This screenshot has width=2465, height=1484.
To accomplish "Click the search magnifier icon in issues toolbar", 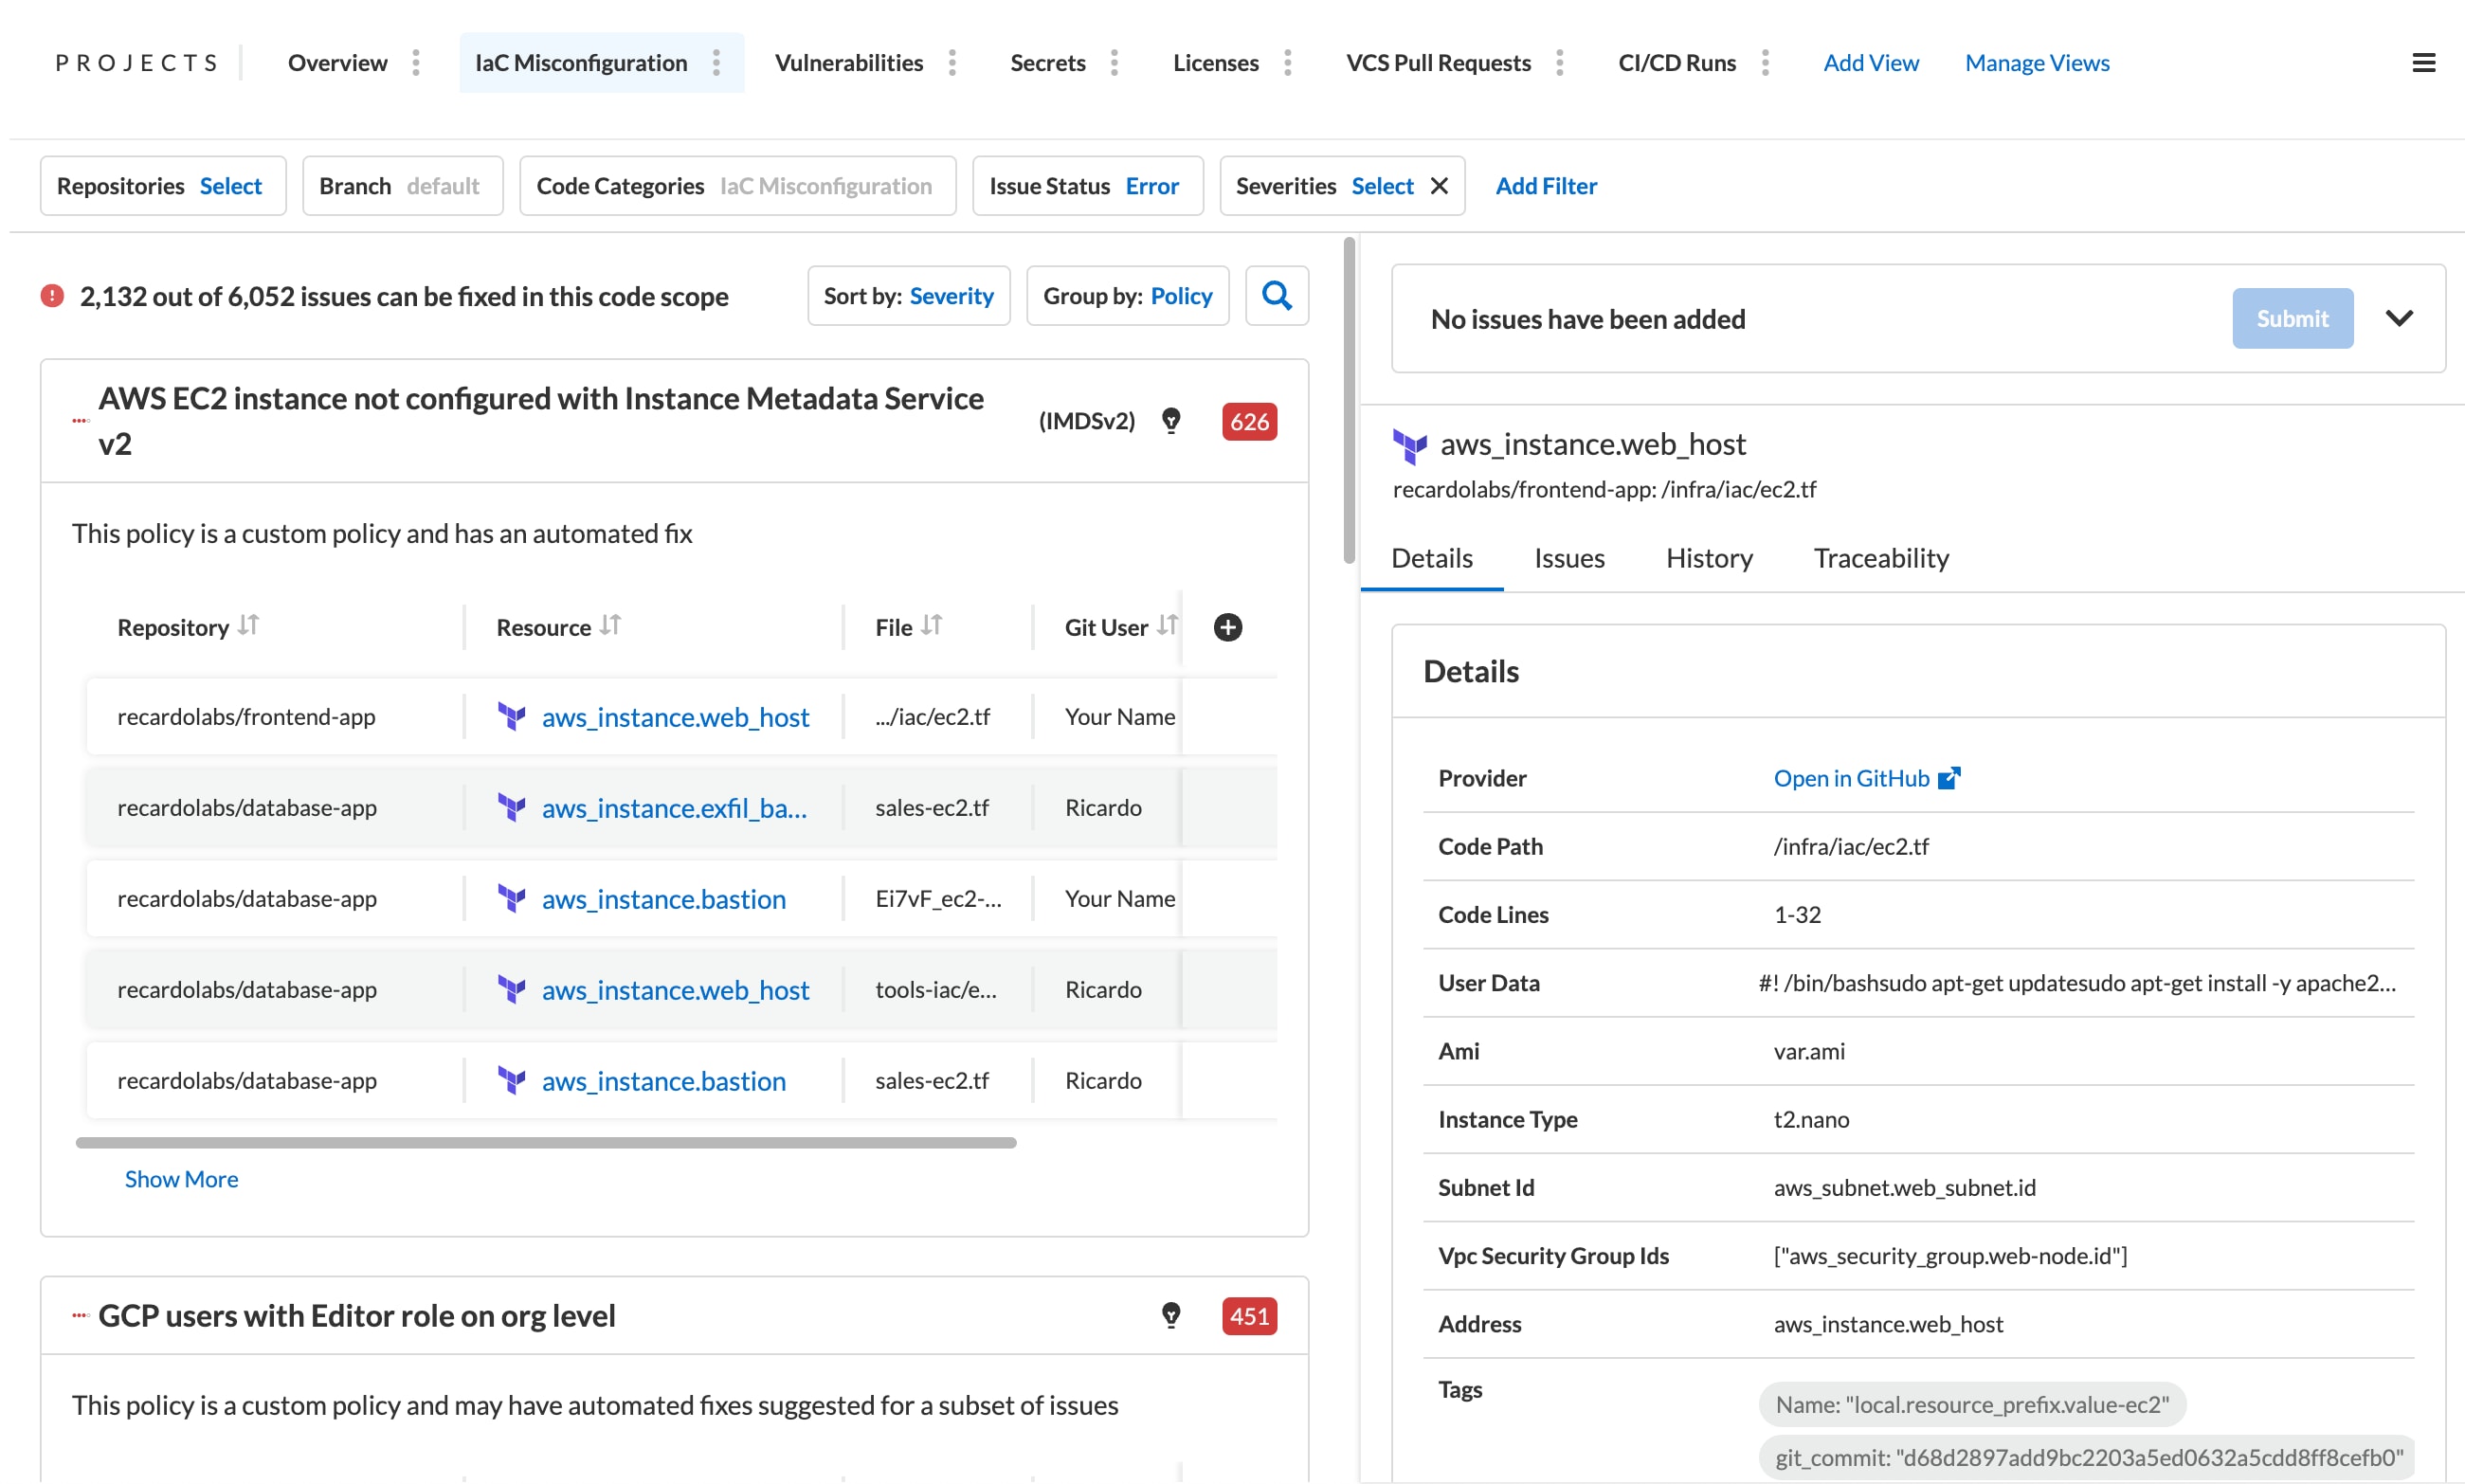I will point(1278,296).
